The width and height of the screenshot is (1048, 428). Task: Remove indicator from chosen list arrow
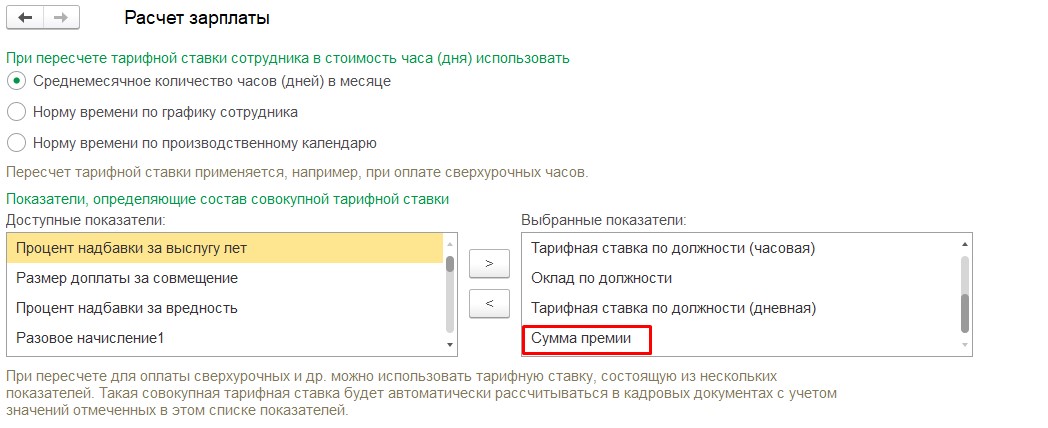[489, 303]
